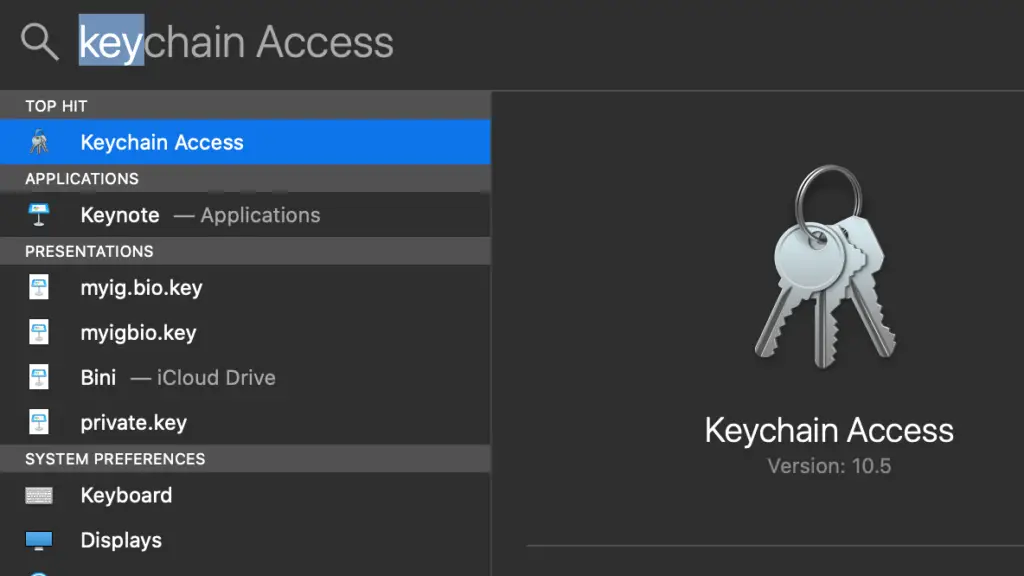Open Bini from iCloud Drive
Viewport: 1024px width, 576px height.
(245, 377)
